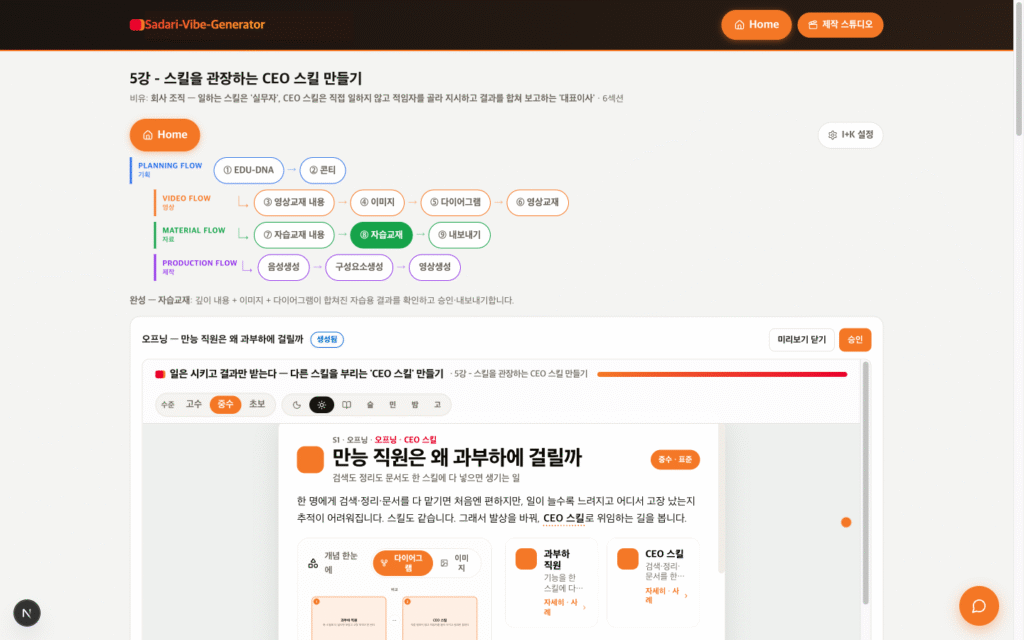Image resolution: width=1024 pixels, height=640 pixels.
Task: Click the preview panel's vertical scrollbar
Action: click(866, 483)
